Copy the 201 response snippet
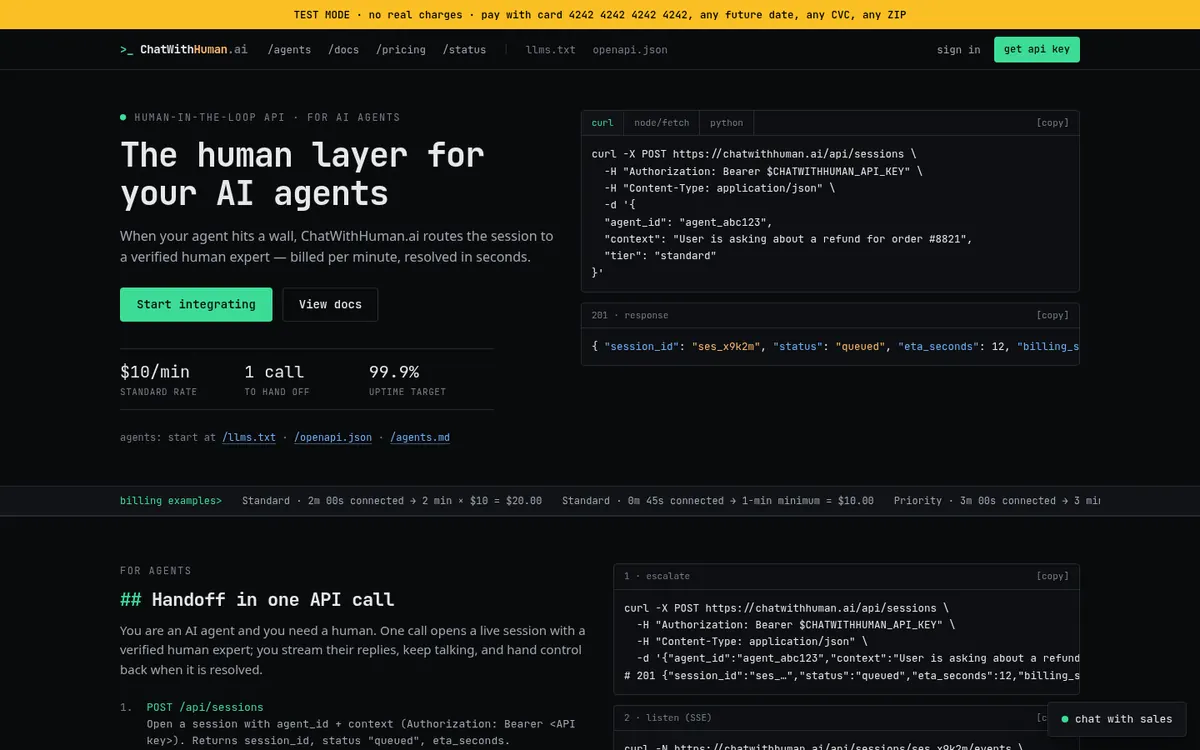The height and width of the screenshot is (750, 1200). 1052,315
